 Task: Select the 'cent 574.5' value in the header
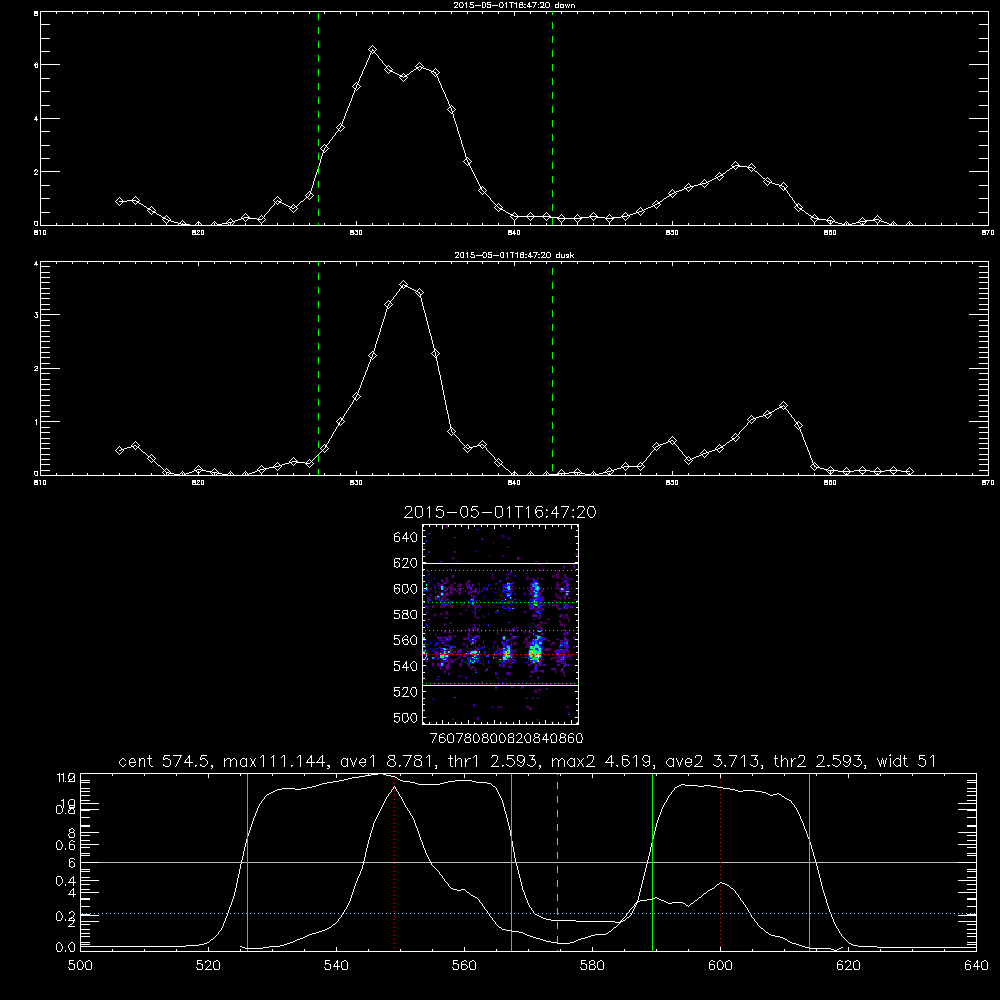pyautogui.click(x=166, y=761)
